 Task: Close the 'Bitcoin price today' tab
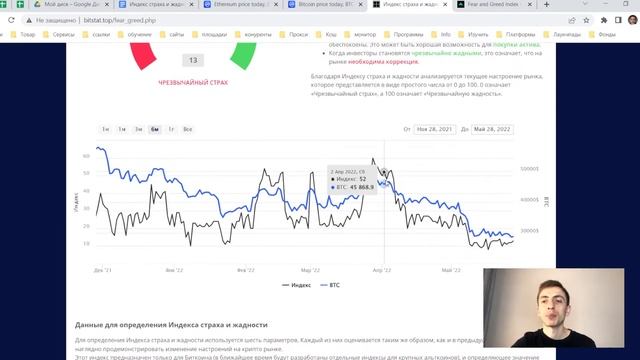point(360,4)
